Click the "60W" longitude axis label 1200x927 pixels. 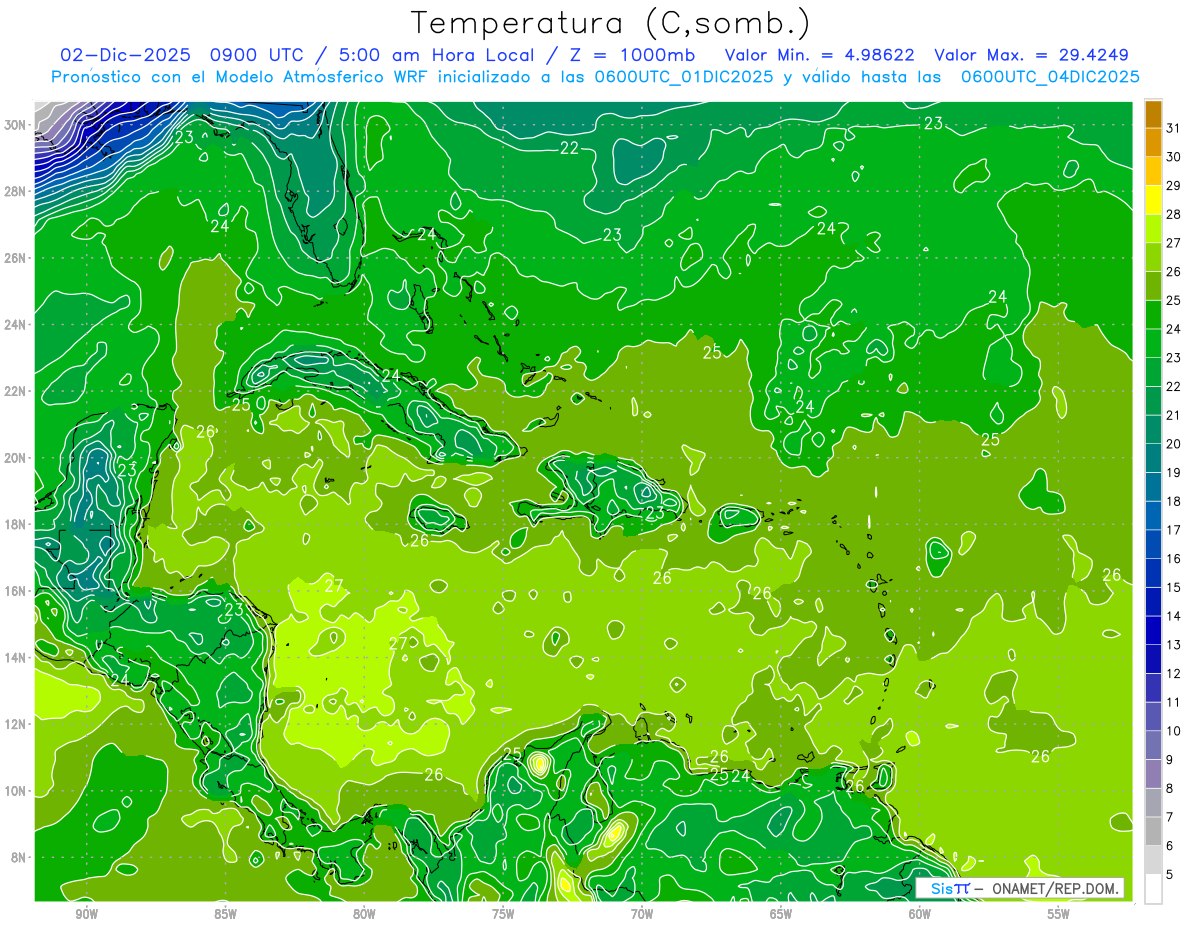(920, 914)
